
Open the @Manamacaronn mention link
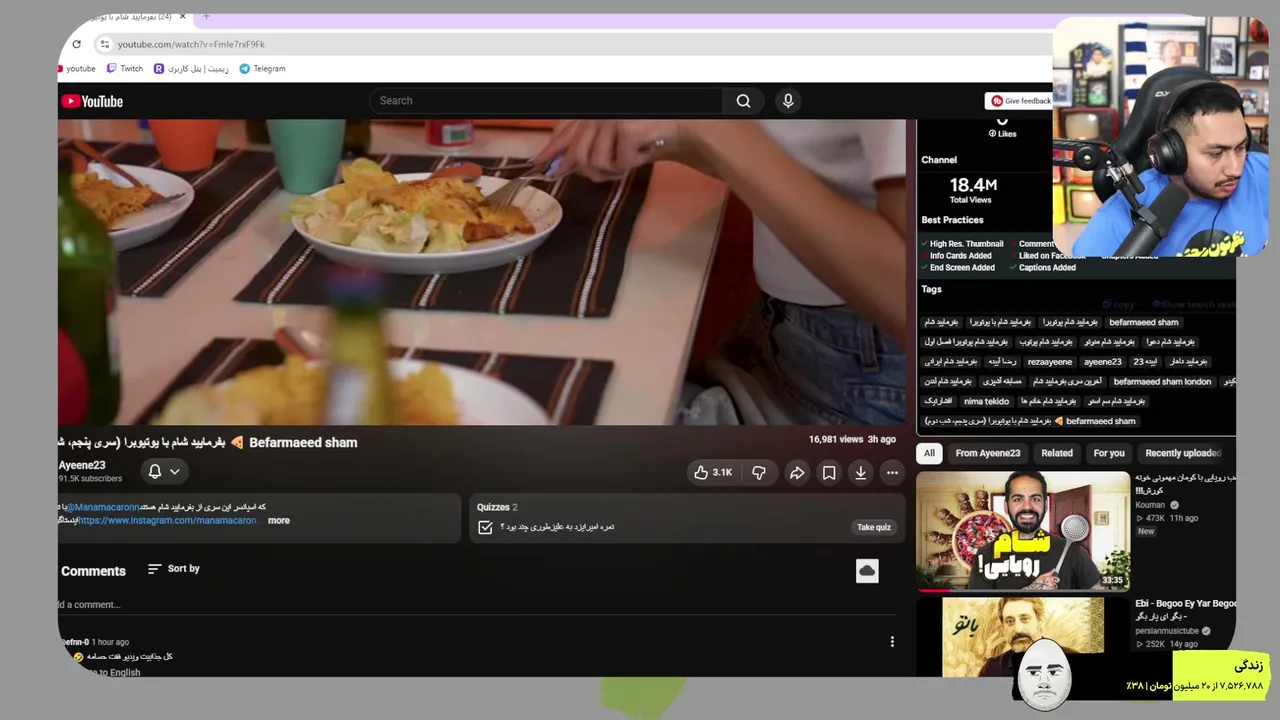pyautogui.click(x=102, y=507)
